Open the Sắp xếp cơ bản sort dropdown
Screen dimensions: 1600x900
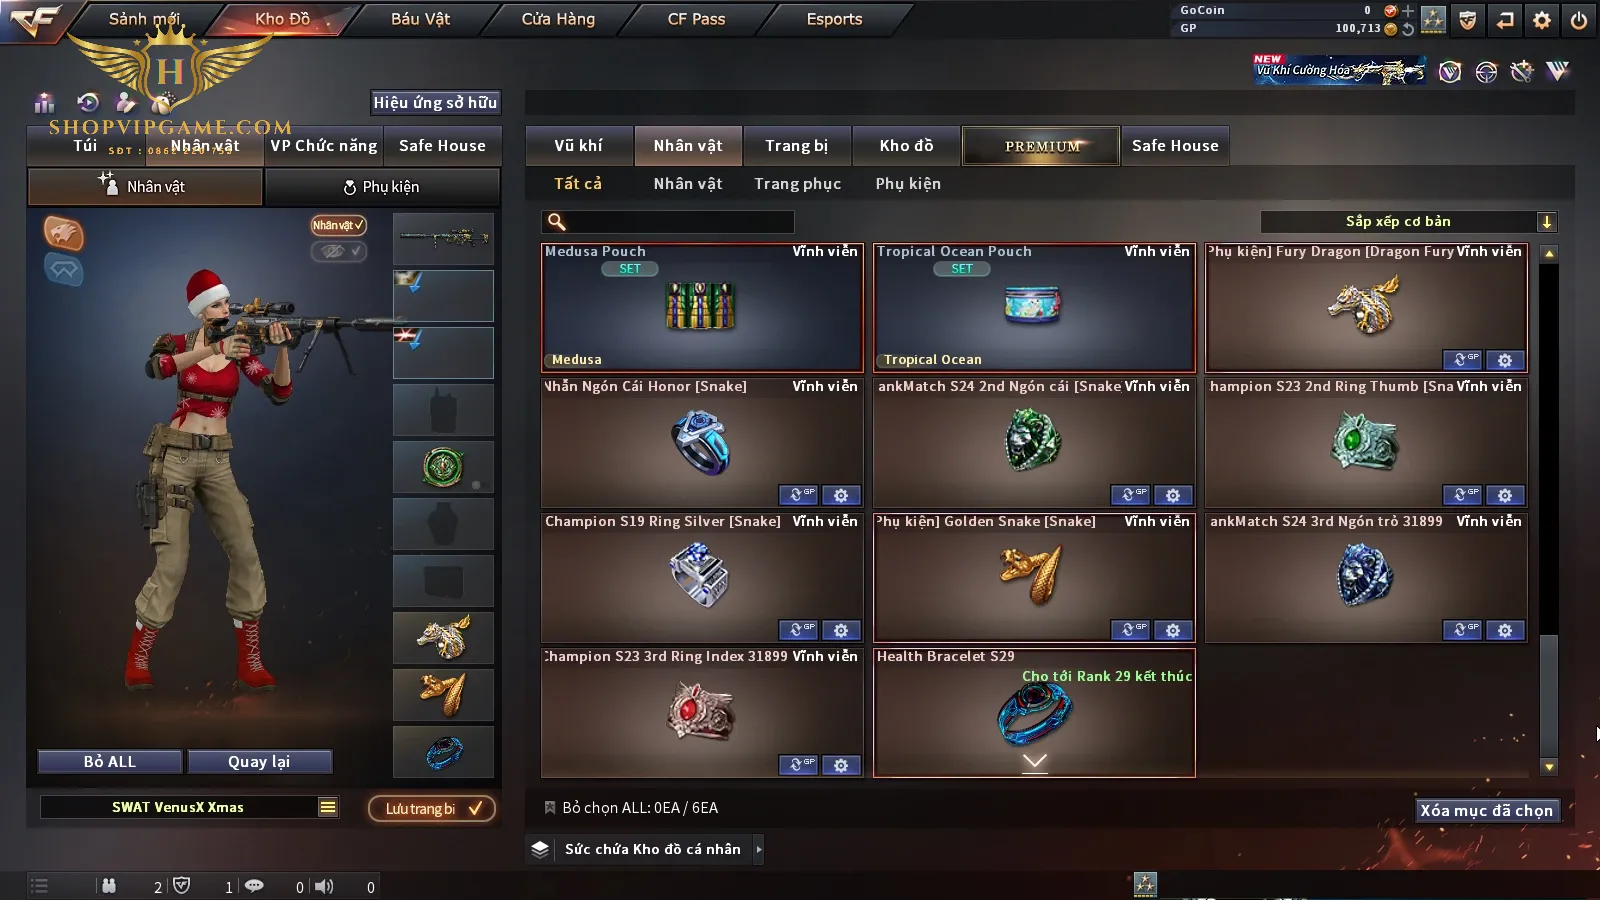coord(1409,222)
